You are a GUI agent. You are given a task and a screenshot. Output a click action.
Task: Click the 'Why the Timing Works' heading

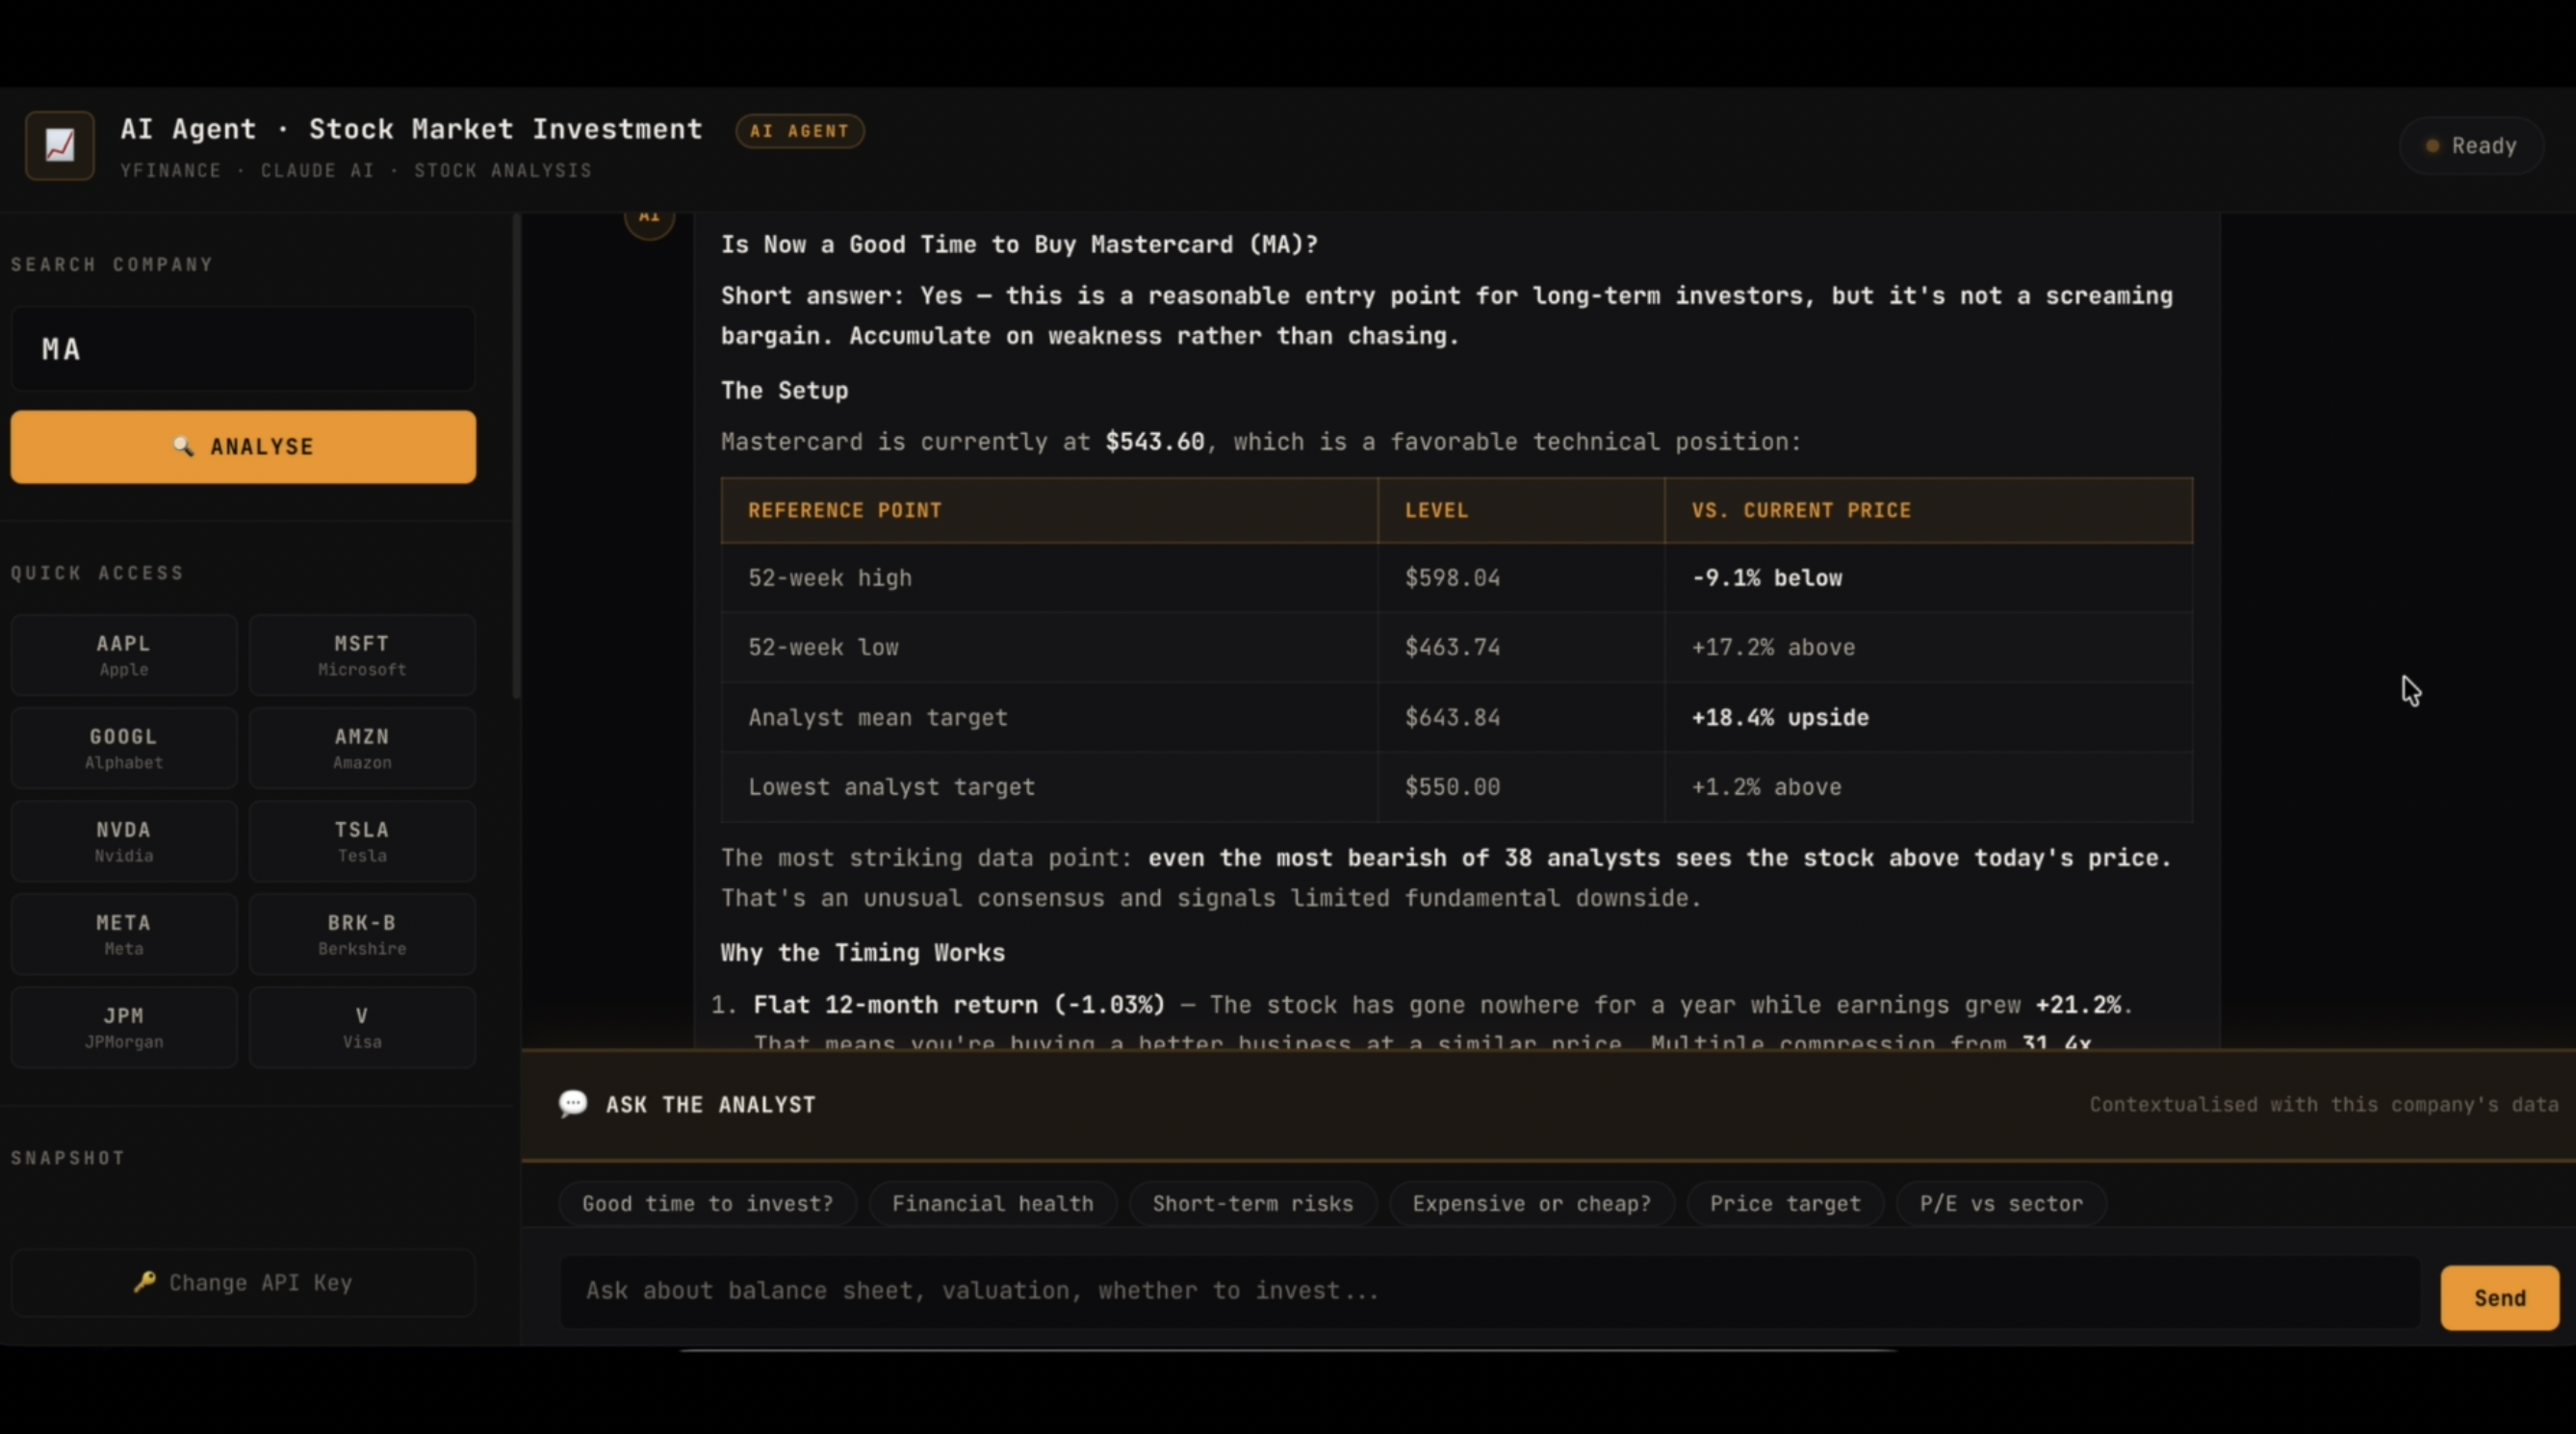862,953
